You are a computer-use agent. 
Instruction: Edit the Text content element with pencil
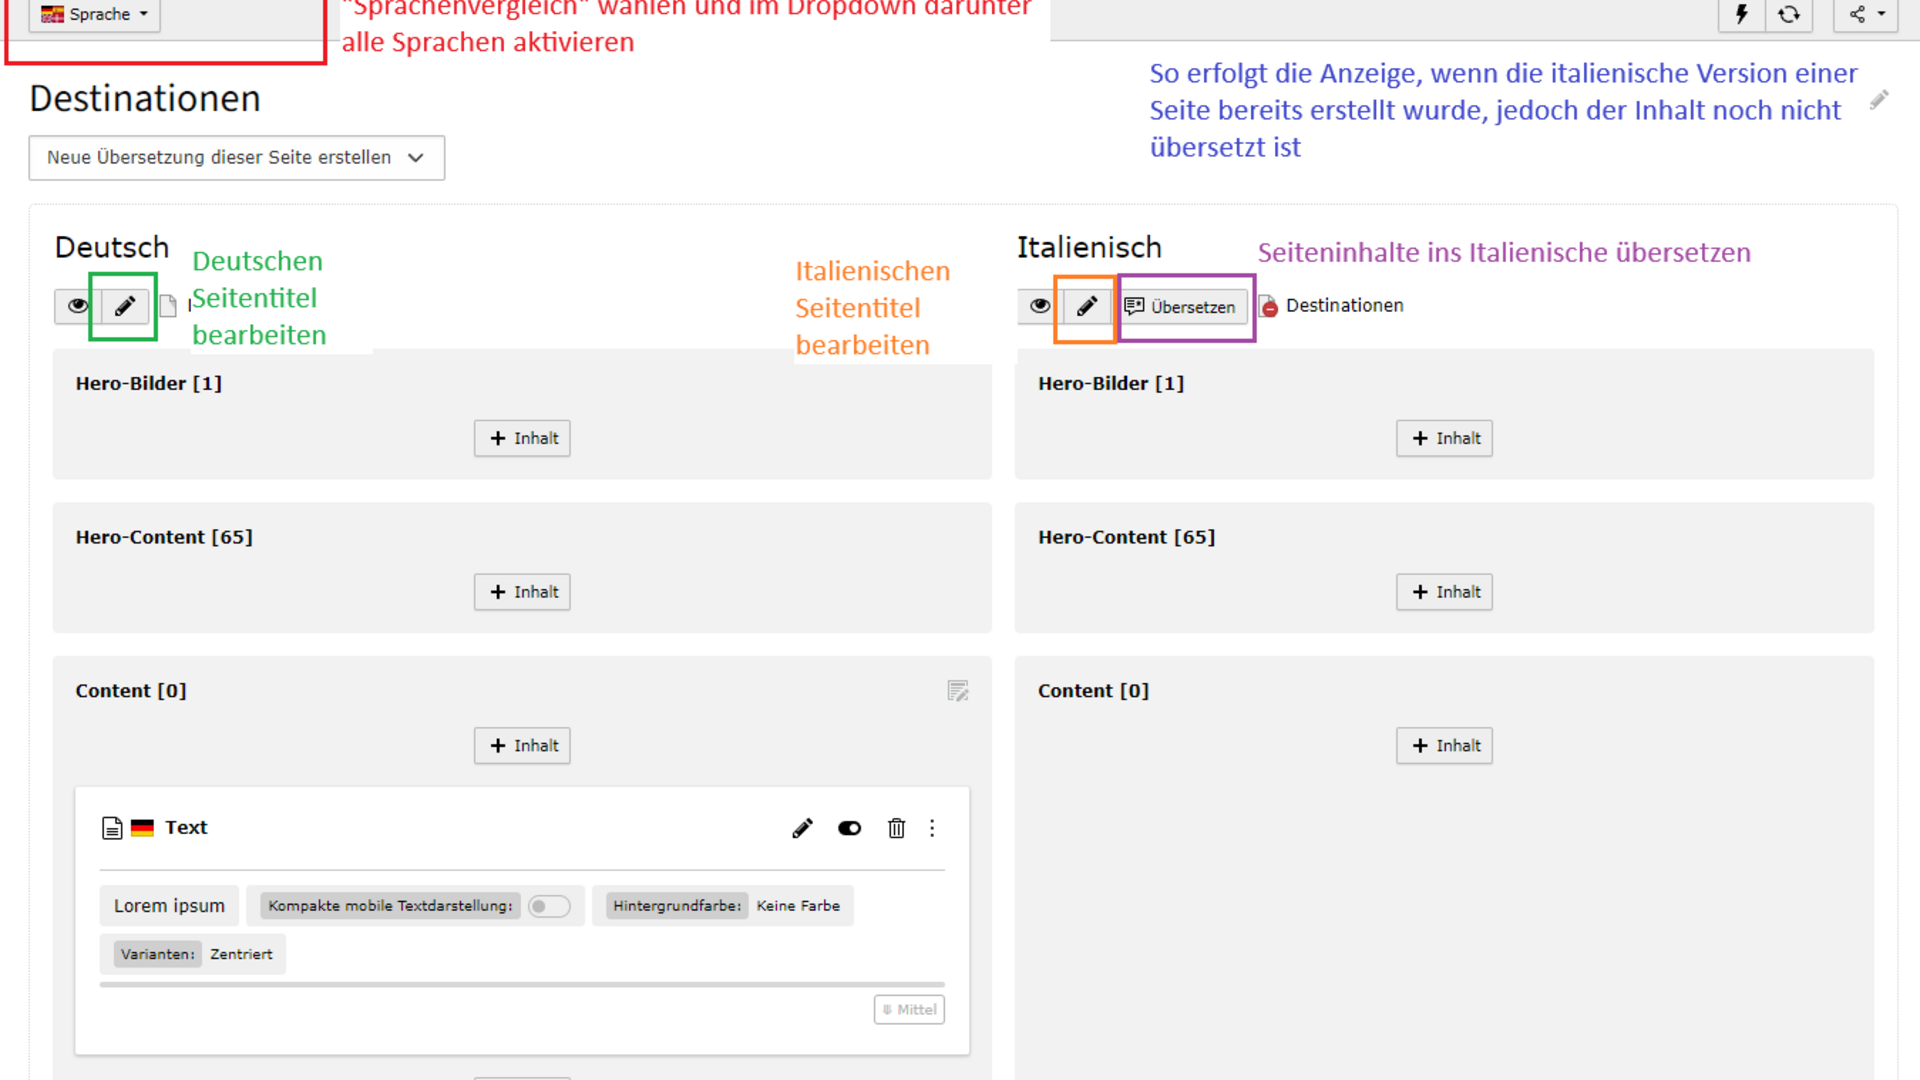(x=802, y=828)
